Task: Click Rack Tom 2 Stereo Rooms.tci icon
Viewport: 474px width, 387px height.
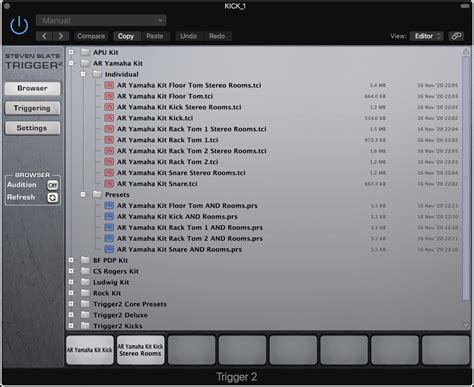Action: pos(109,151)
